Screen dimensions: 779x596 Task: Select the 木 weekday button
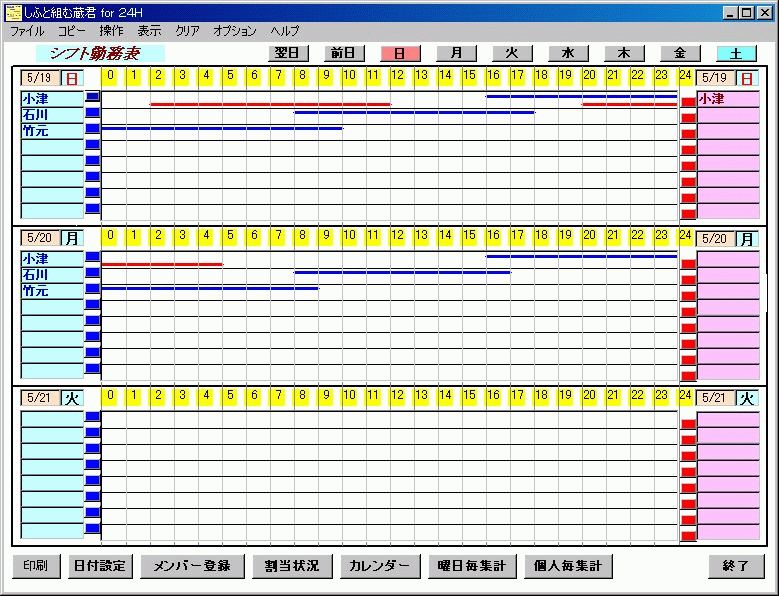[624, 53]
